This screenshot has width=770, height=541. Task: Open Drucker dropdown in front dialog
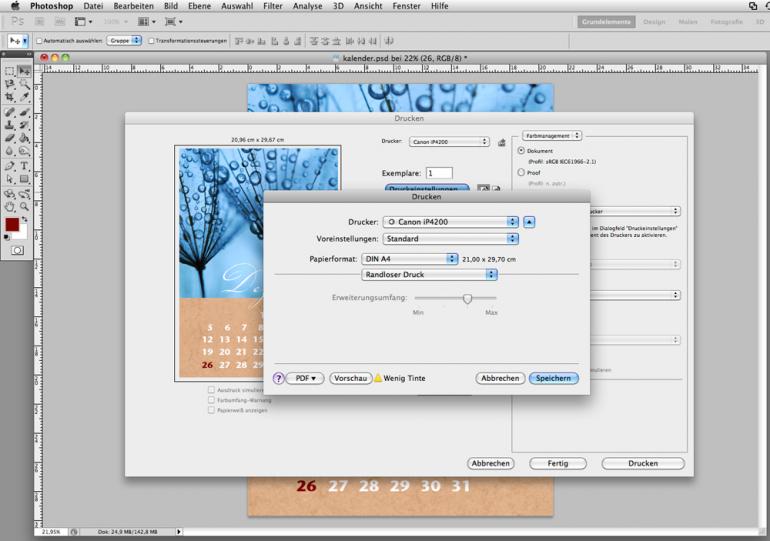(x=450, y=222)
